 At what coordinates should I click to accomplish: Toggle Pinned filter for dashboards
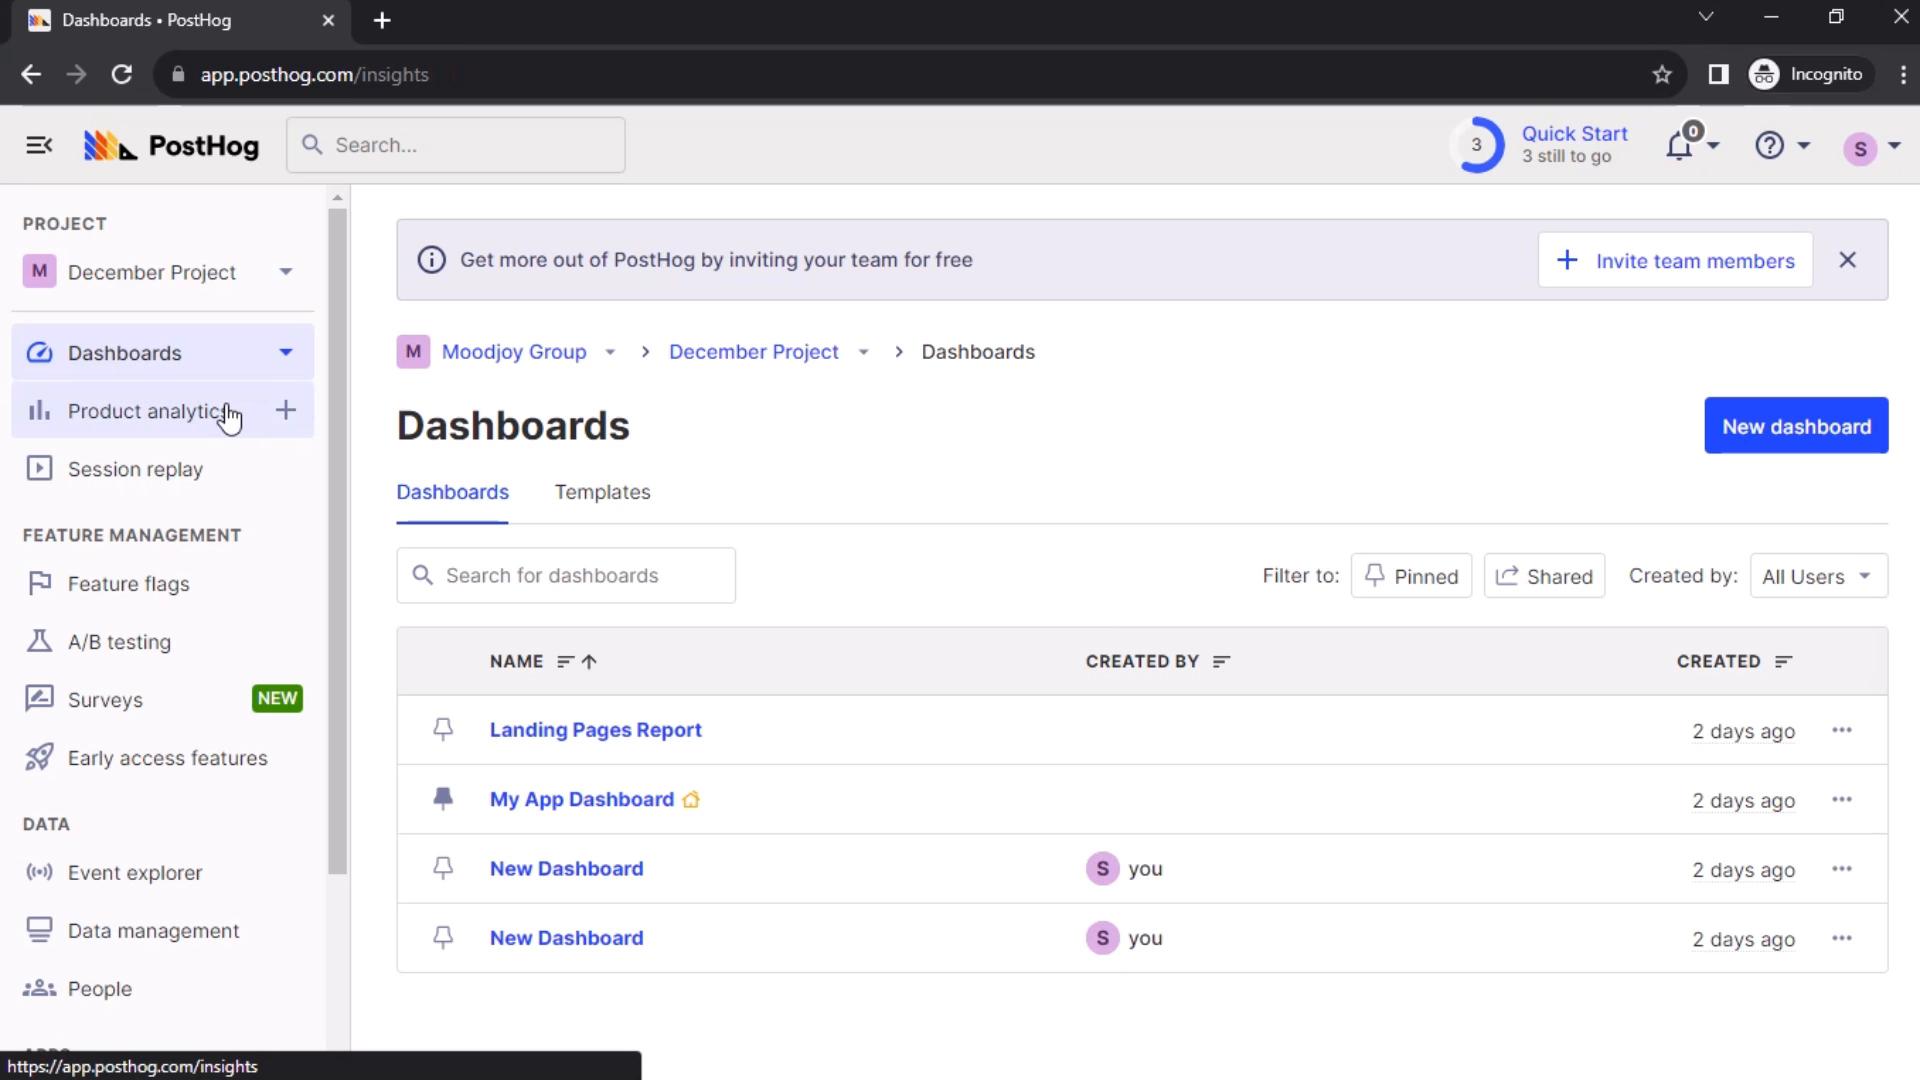tap(1411, 576)
